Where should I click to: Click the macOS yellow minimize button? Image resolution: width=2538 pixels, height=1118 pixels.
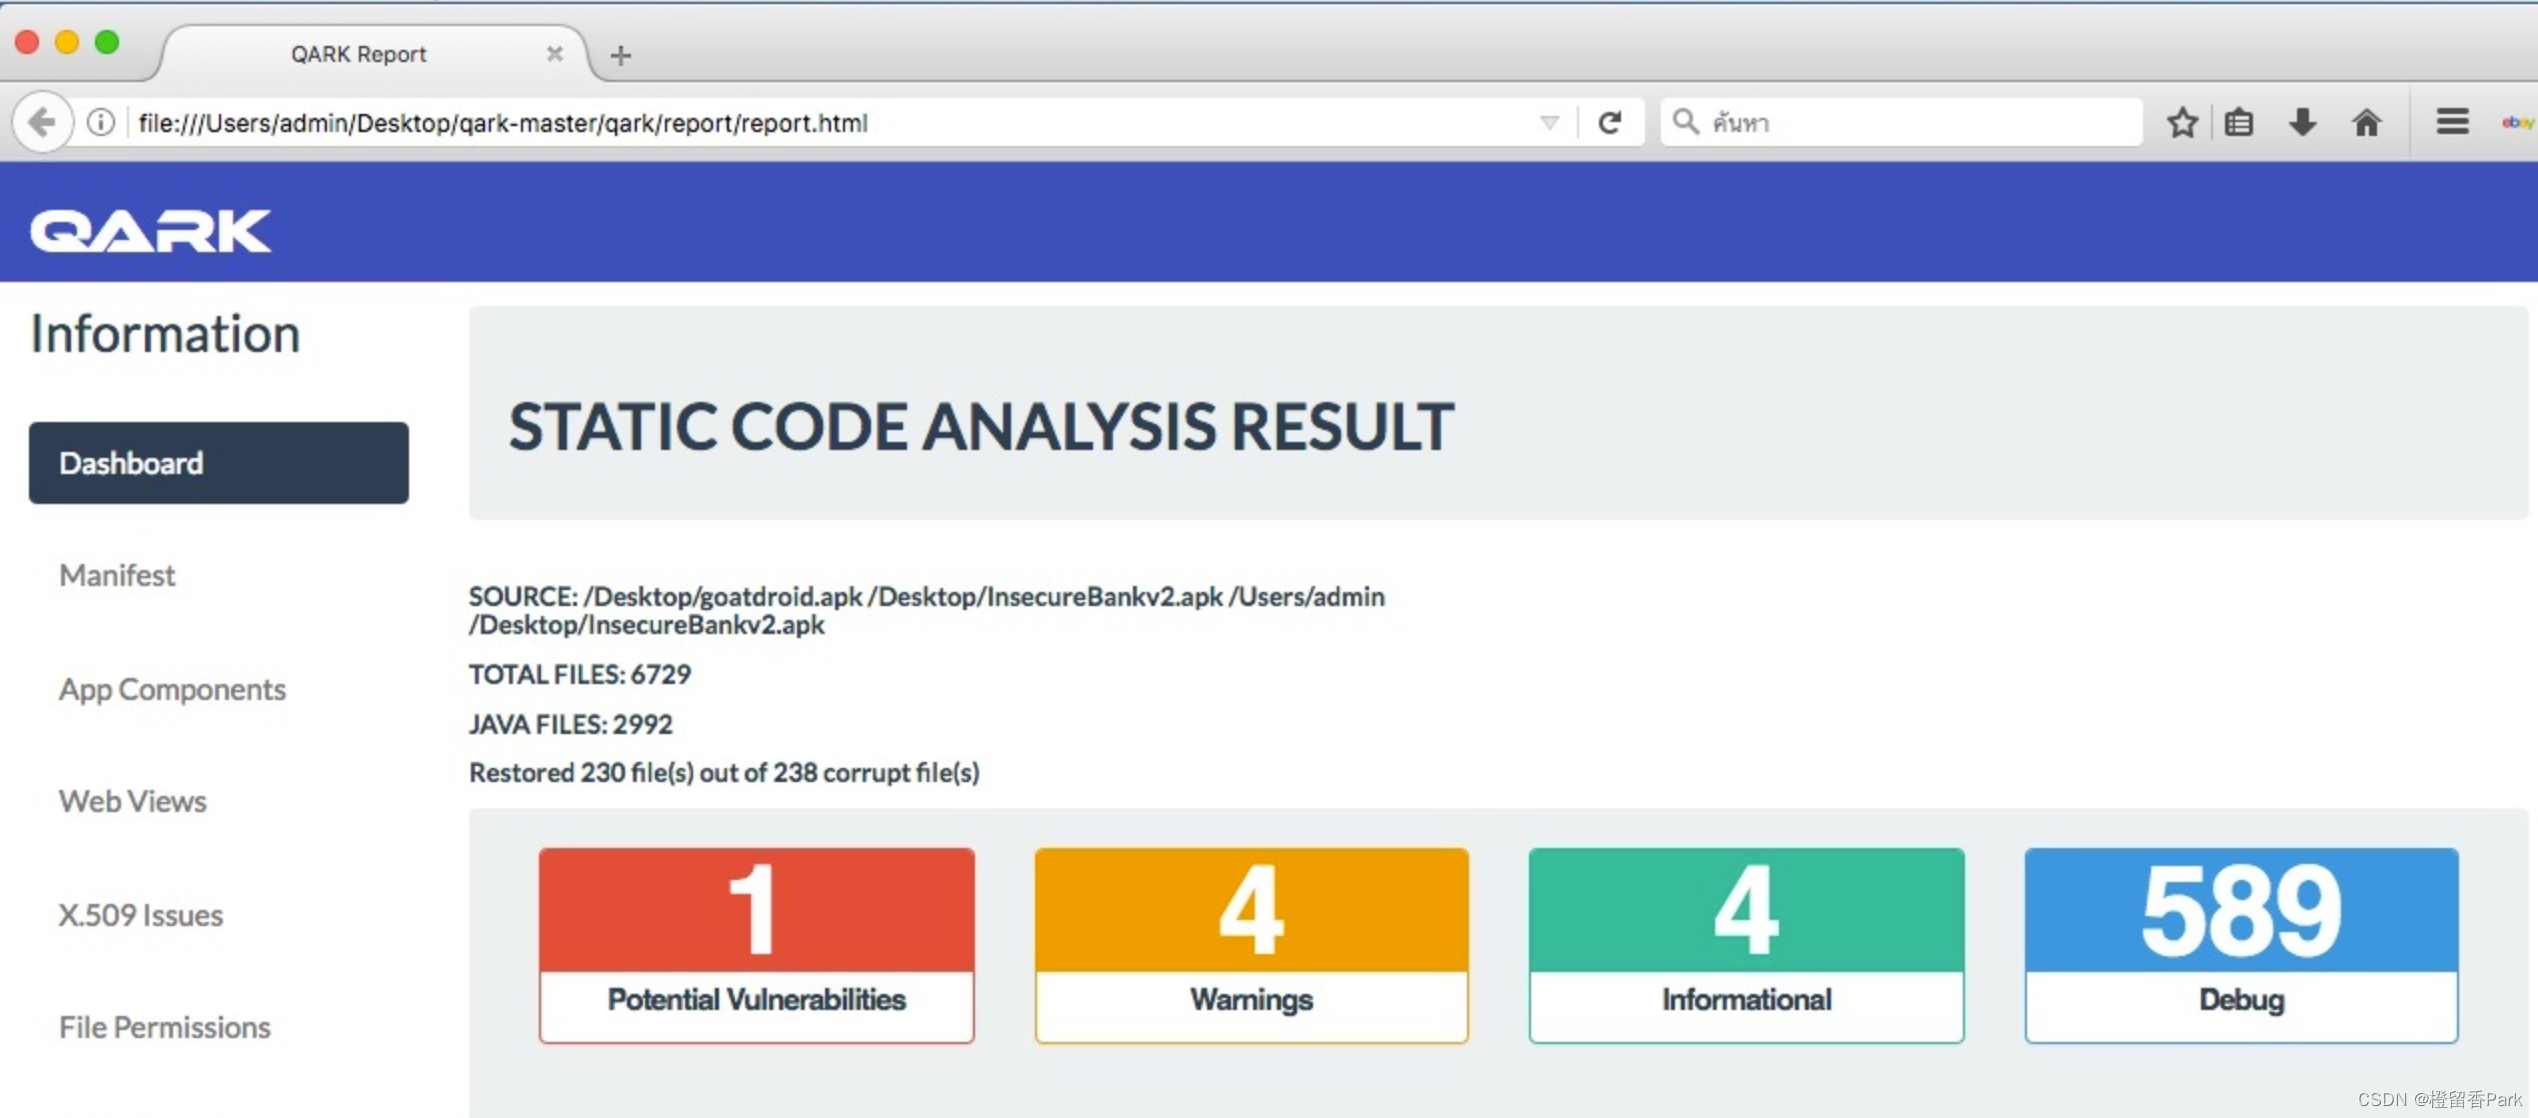[x=67, y=42]
